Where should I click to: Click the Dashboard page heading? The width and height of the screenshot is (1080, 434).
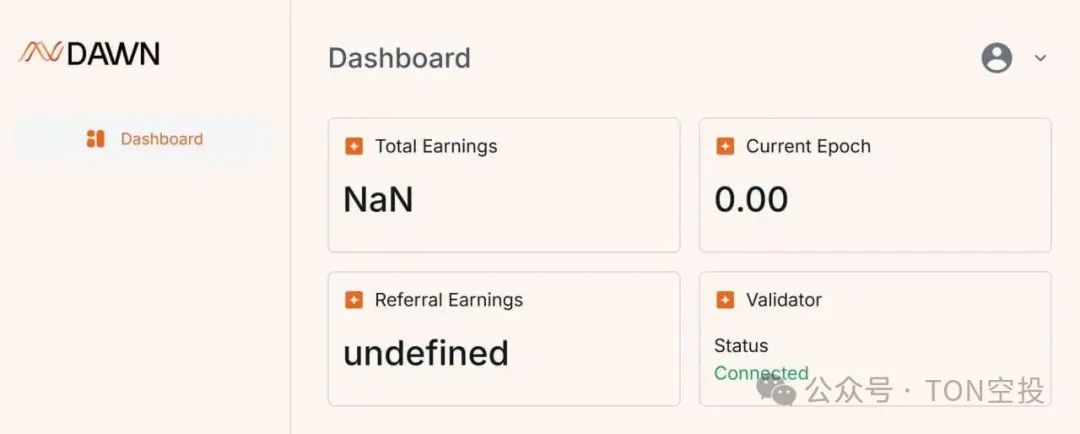click(x=399, y=58)
